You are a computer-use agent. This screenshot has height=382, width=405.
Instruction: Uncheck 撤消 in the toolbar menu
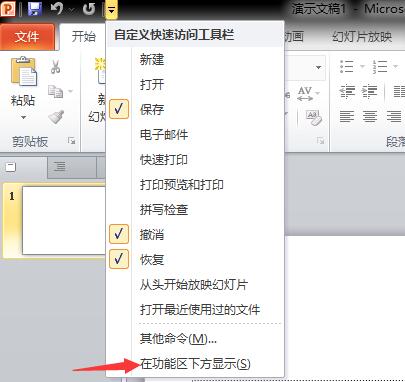[x=195, y=235]
